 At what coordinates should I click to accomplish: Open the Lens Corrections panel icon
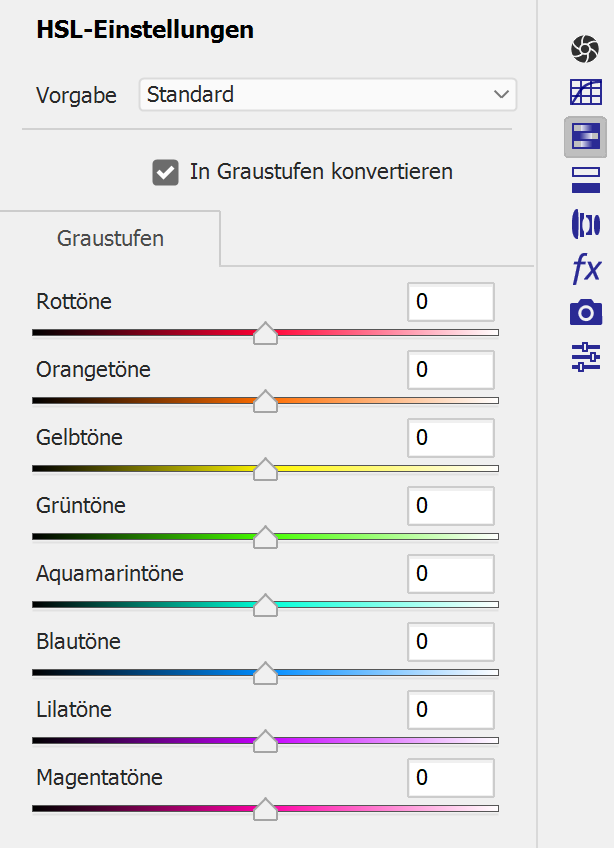point(585,224)
